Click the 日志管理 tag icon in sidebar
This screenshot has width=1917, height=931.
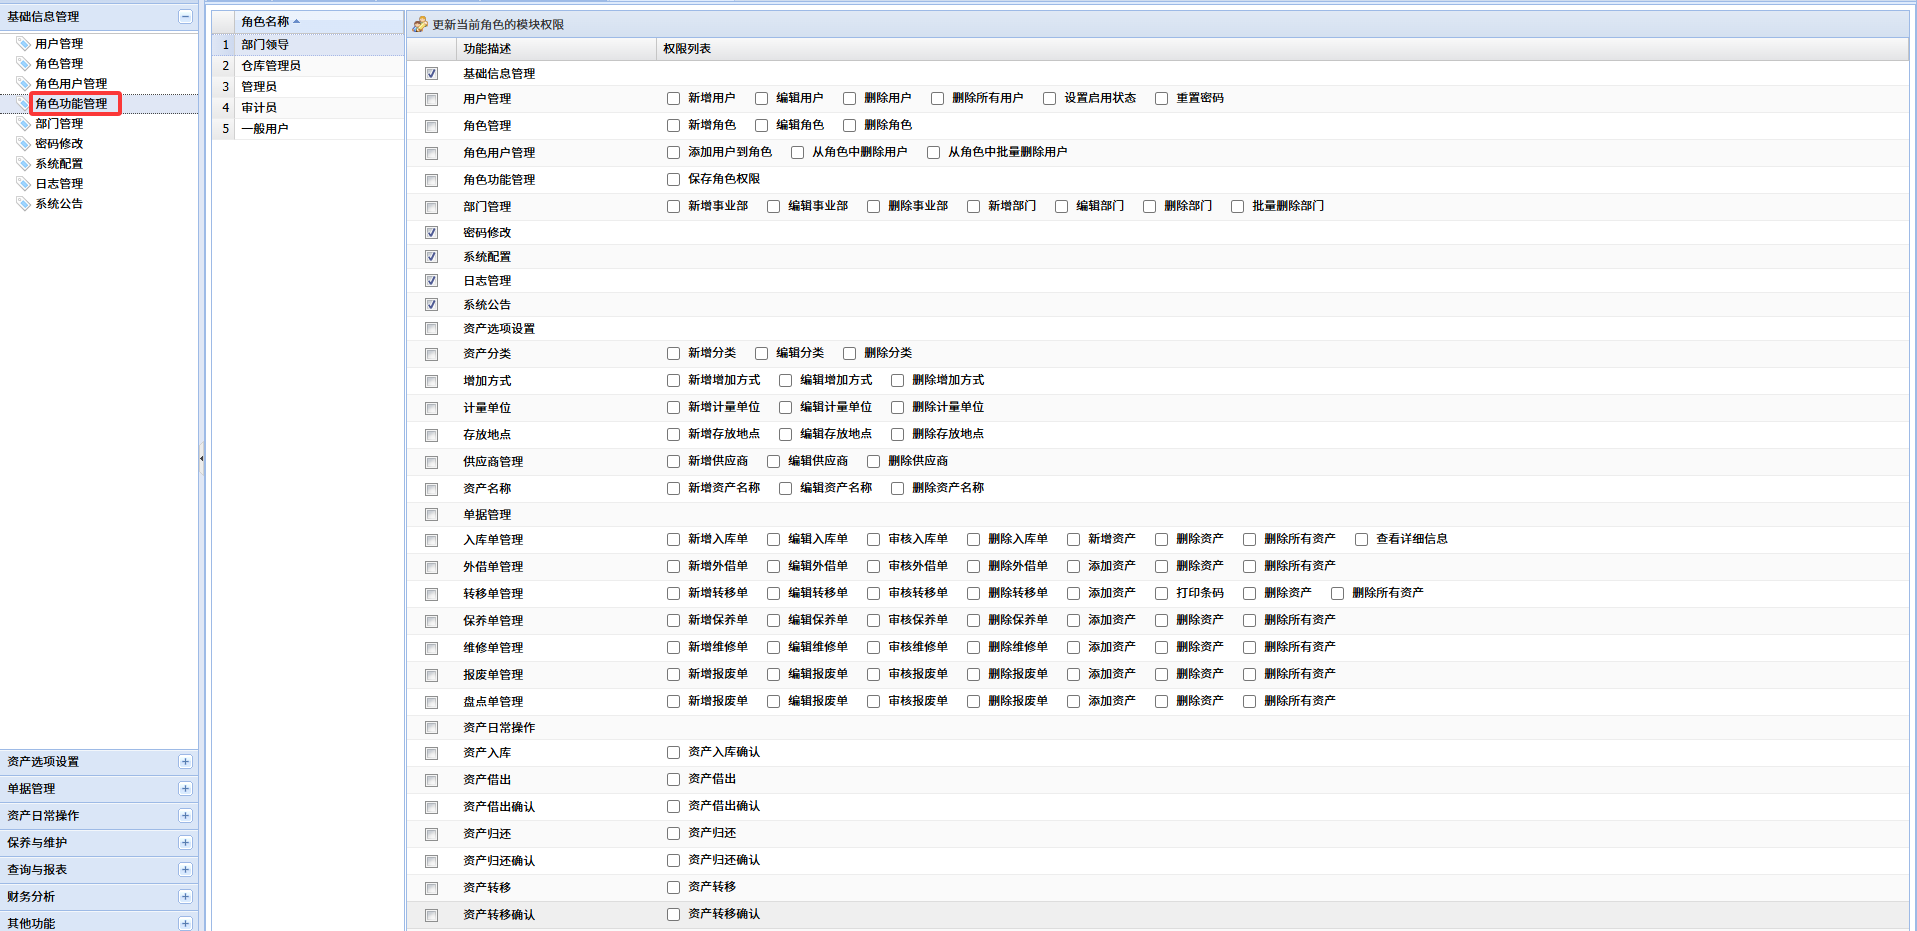coord(24,184)
